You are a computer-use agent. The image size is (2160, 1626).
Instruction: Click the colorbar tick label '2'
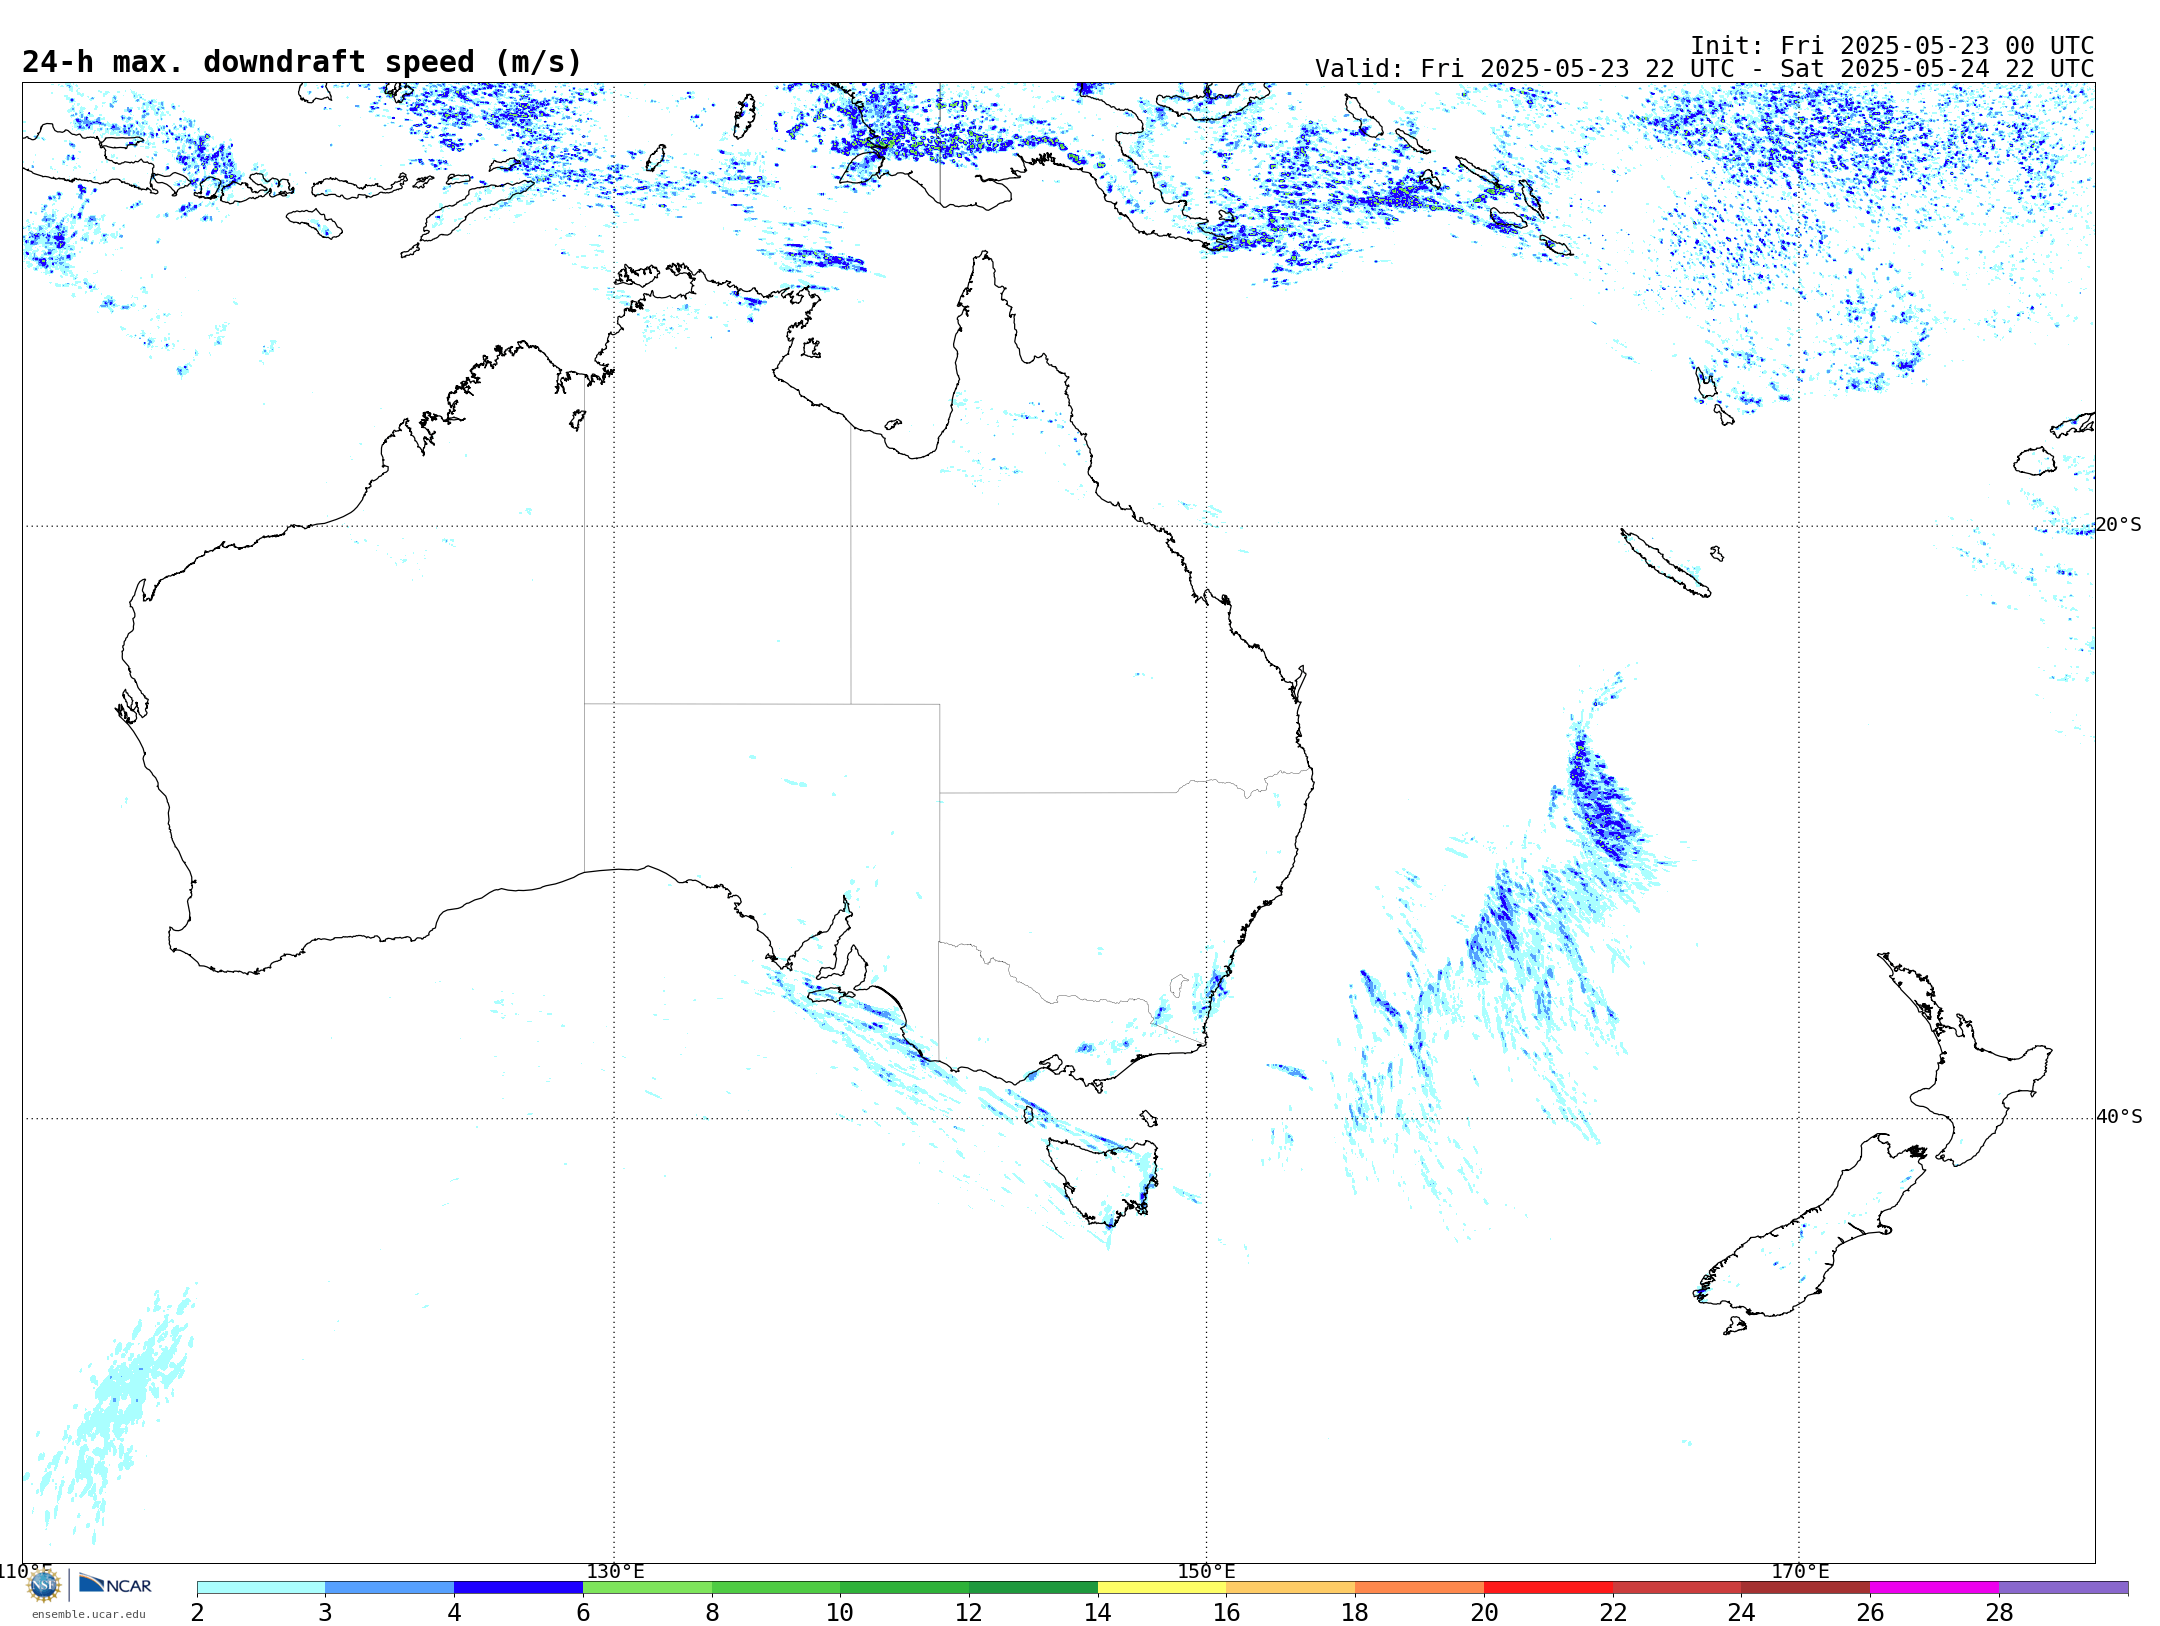click(x=197, y=1612)
